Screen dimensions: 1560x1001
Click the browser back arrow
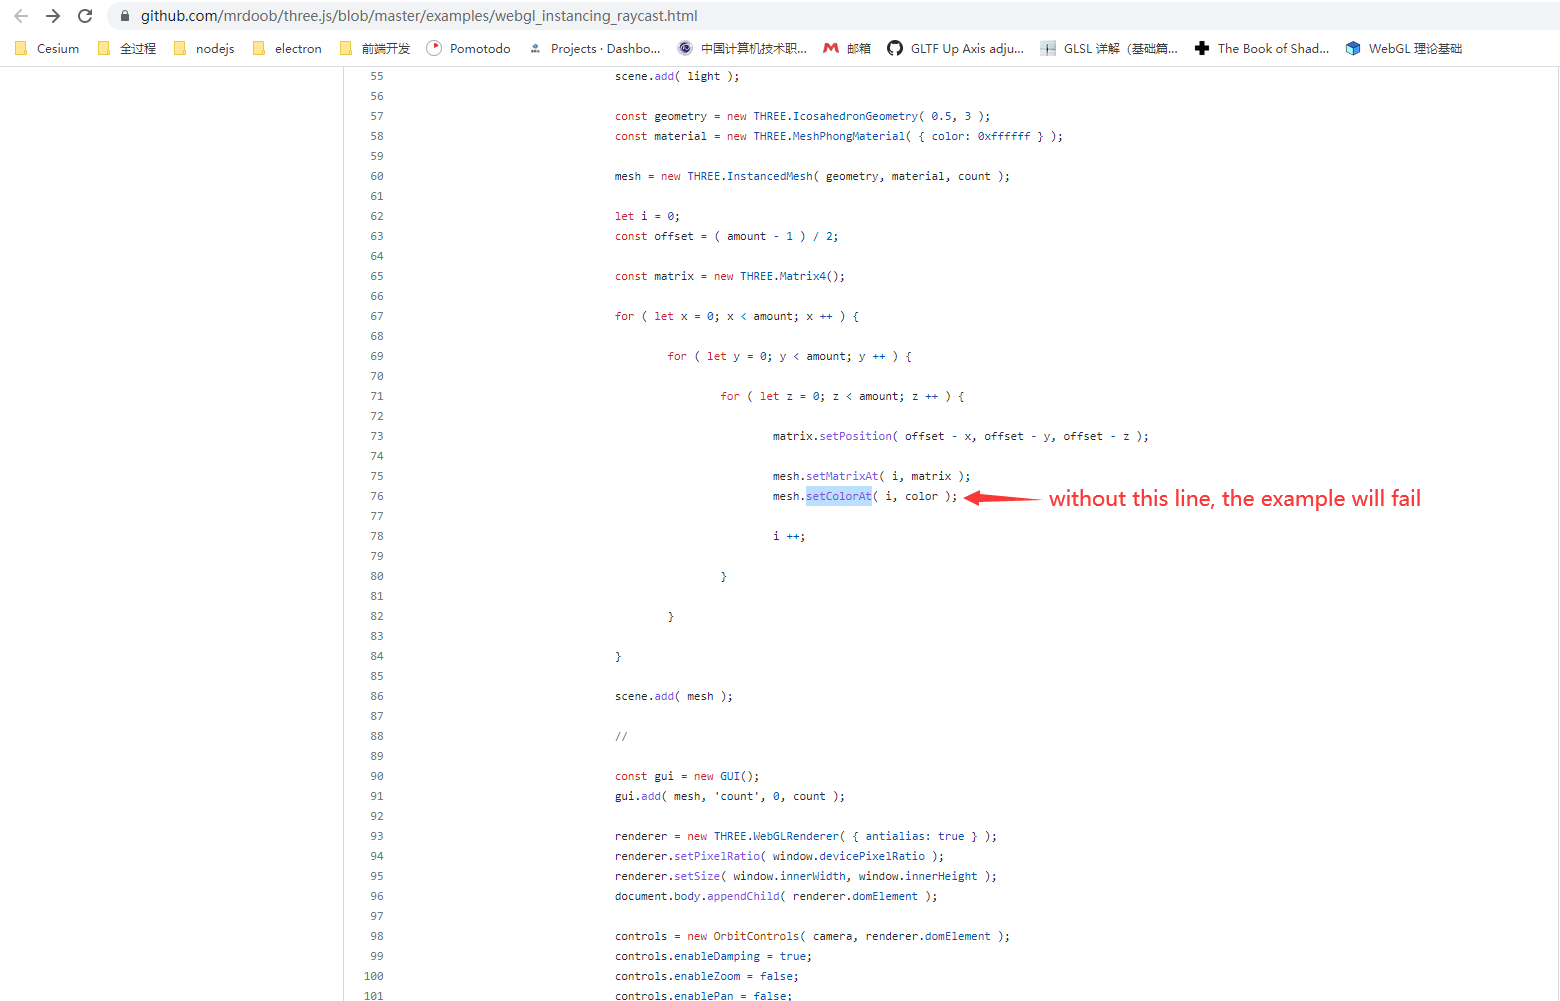click(x=21, y=16)
